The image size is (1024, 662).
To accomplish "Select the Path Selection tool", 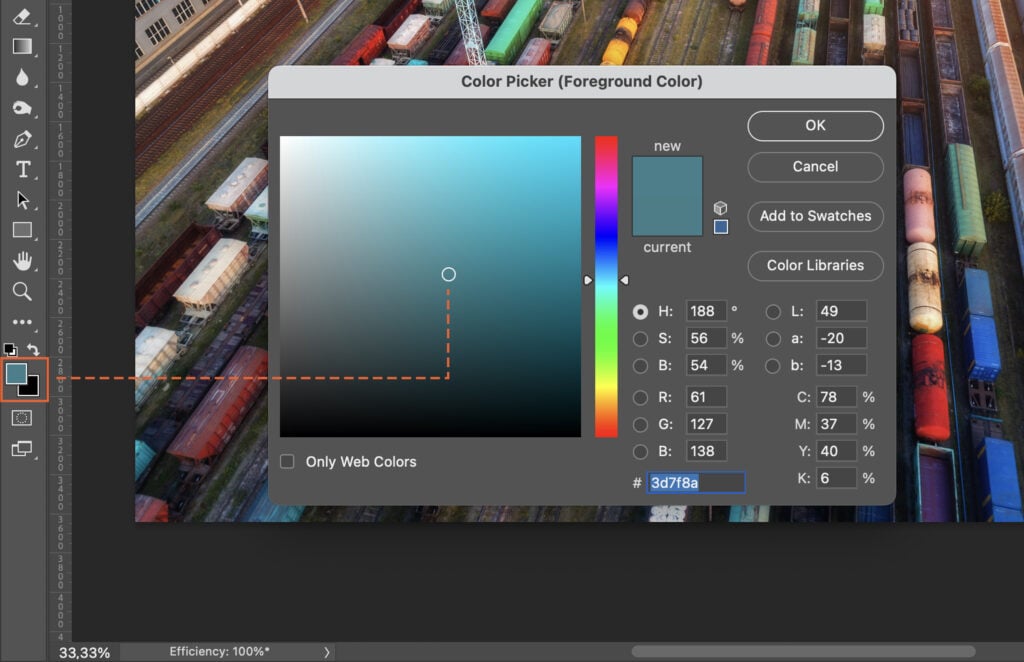I will [22, 199].
